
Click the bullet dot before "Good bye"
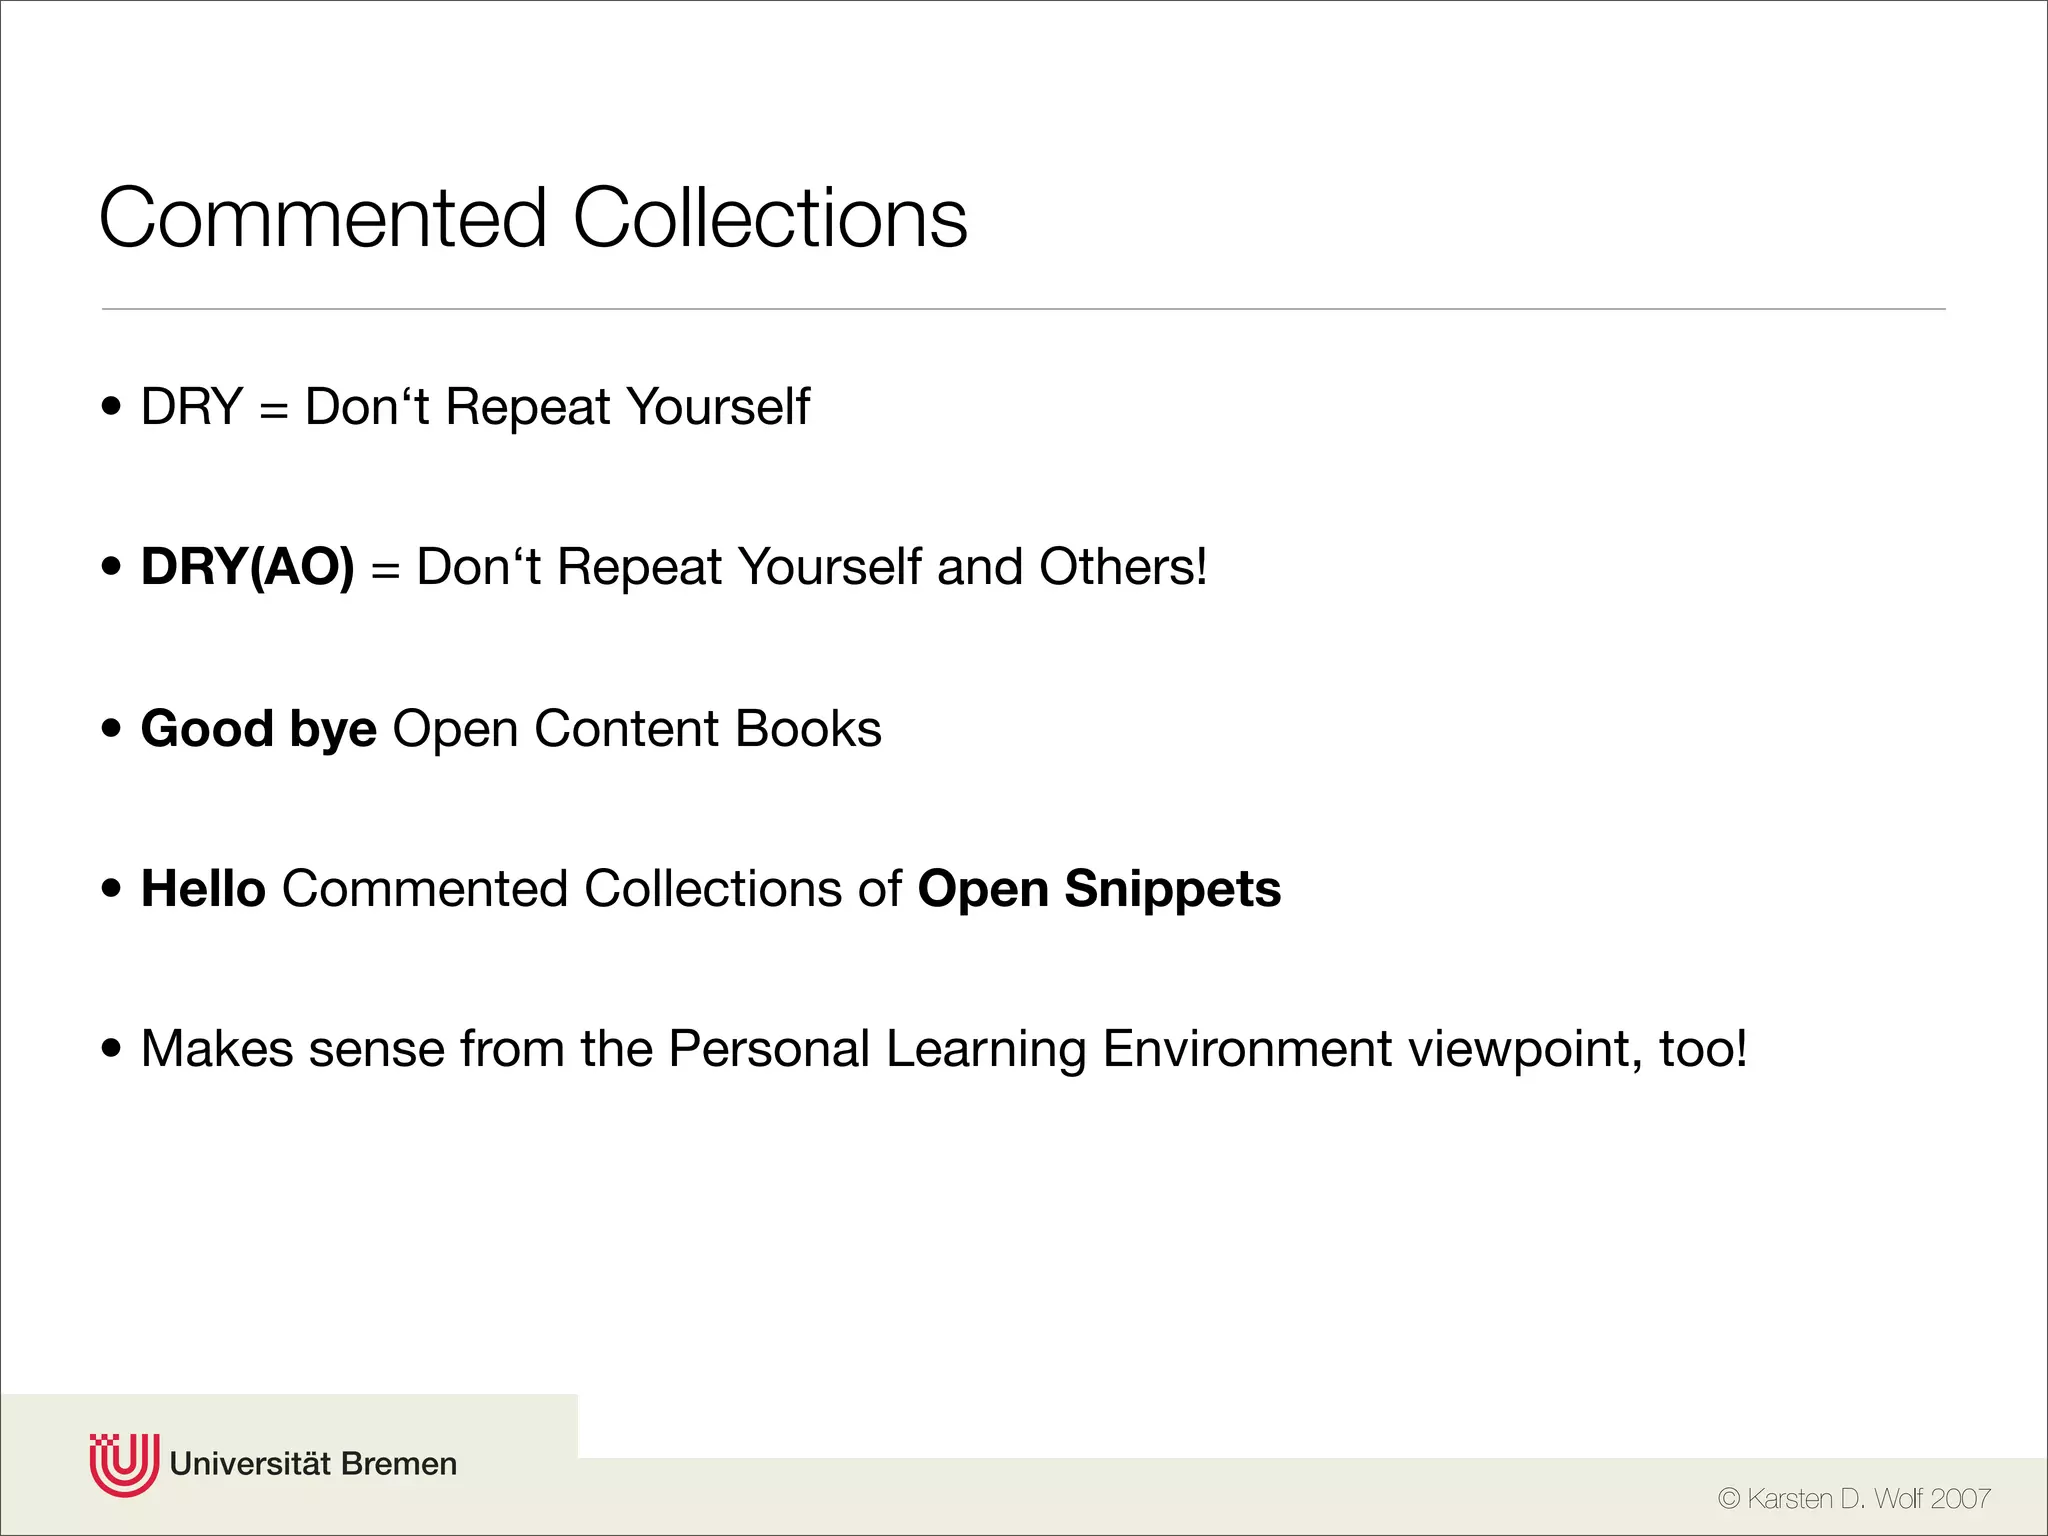pyautogui.click(x=112, y=728)
